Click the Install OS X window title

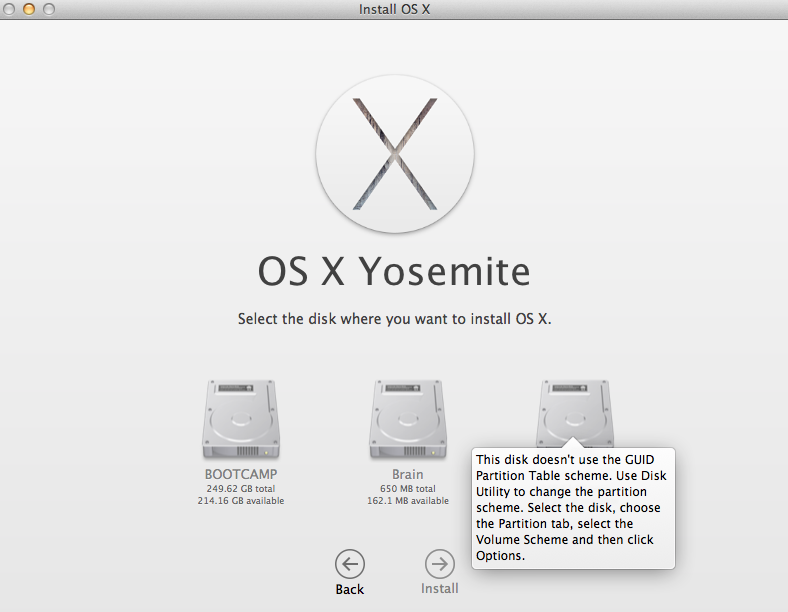pyautogui.click(x=395, y=9)
